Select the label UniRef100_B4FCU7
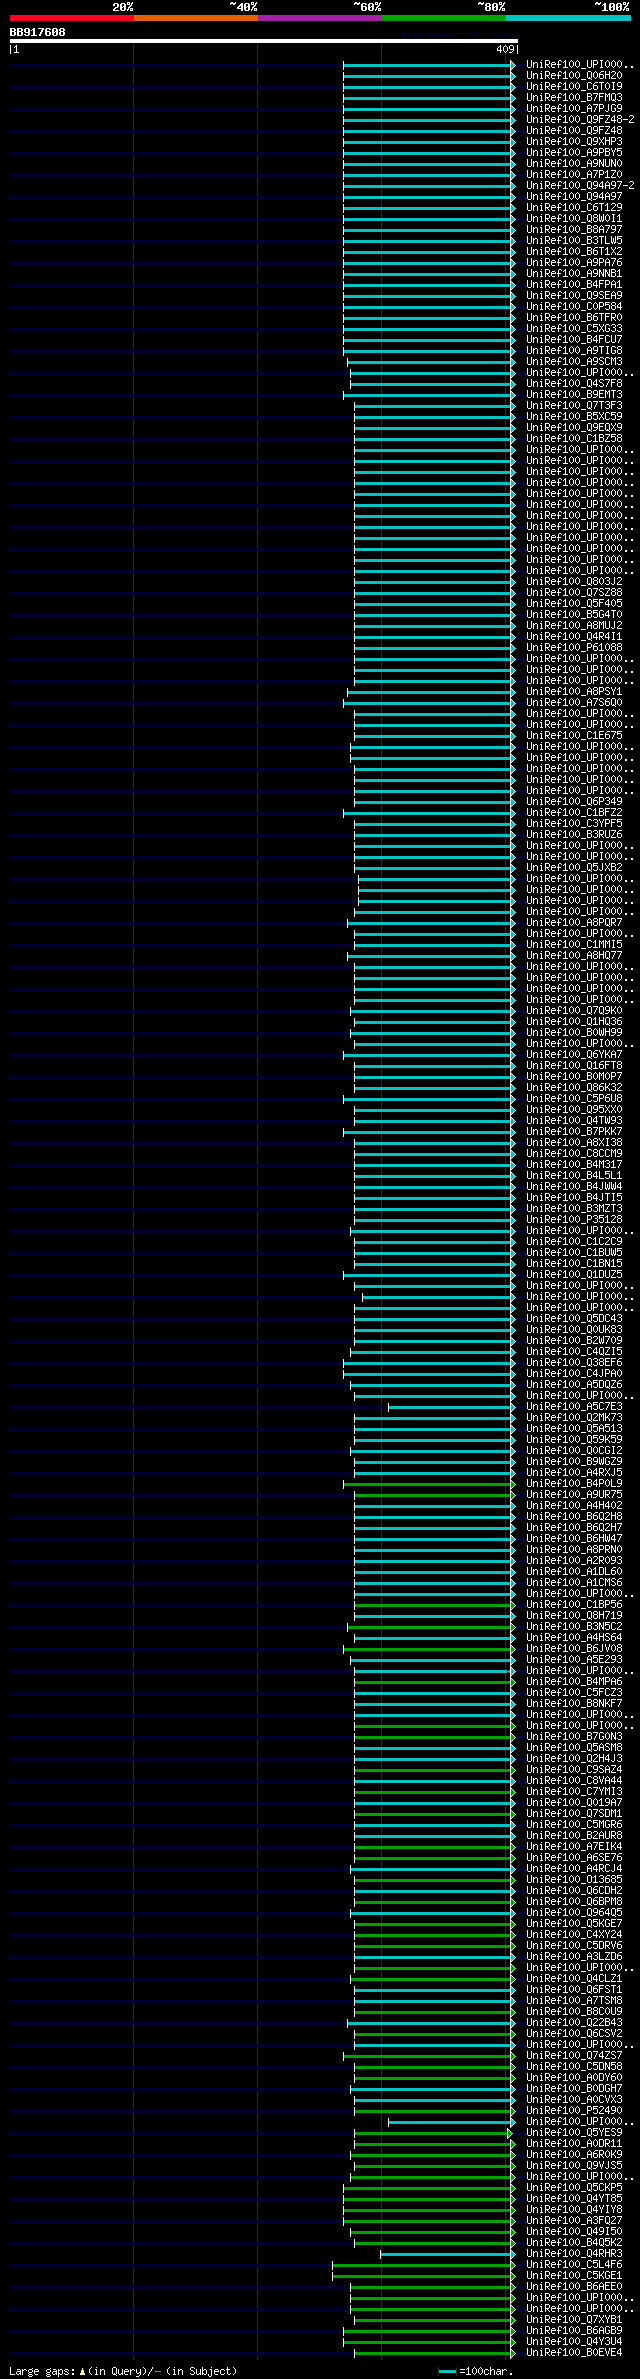The width and height of the screenshot is (640, 2379). point(574,339)
